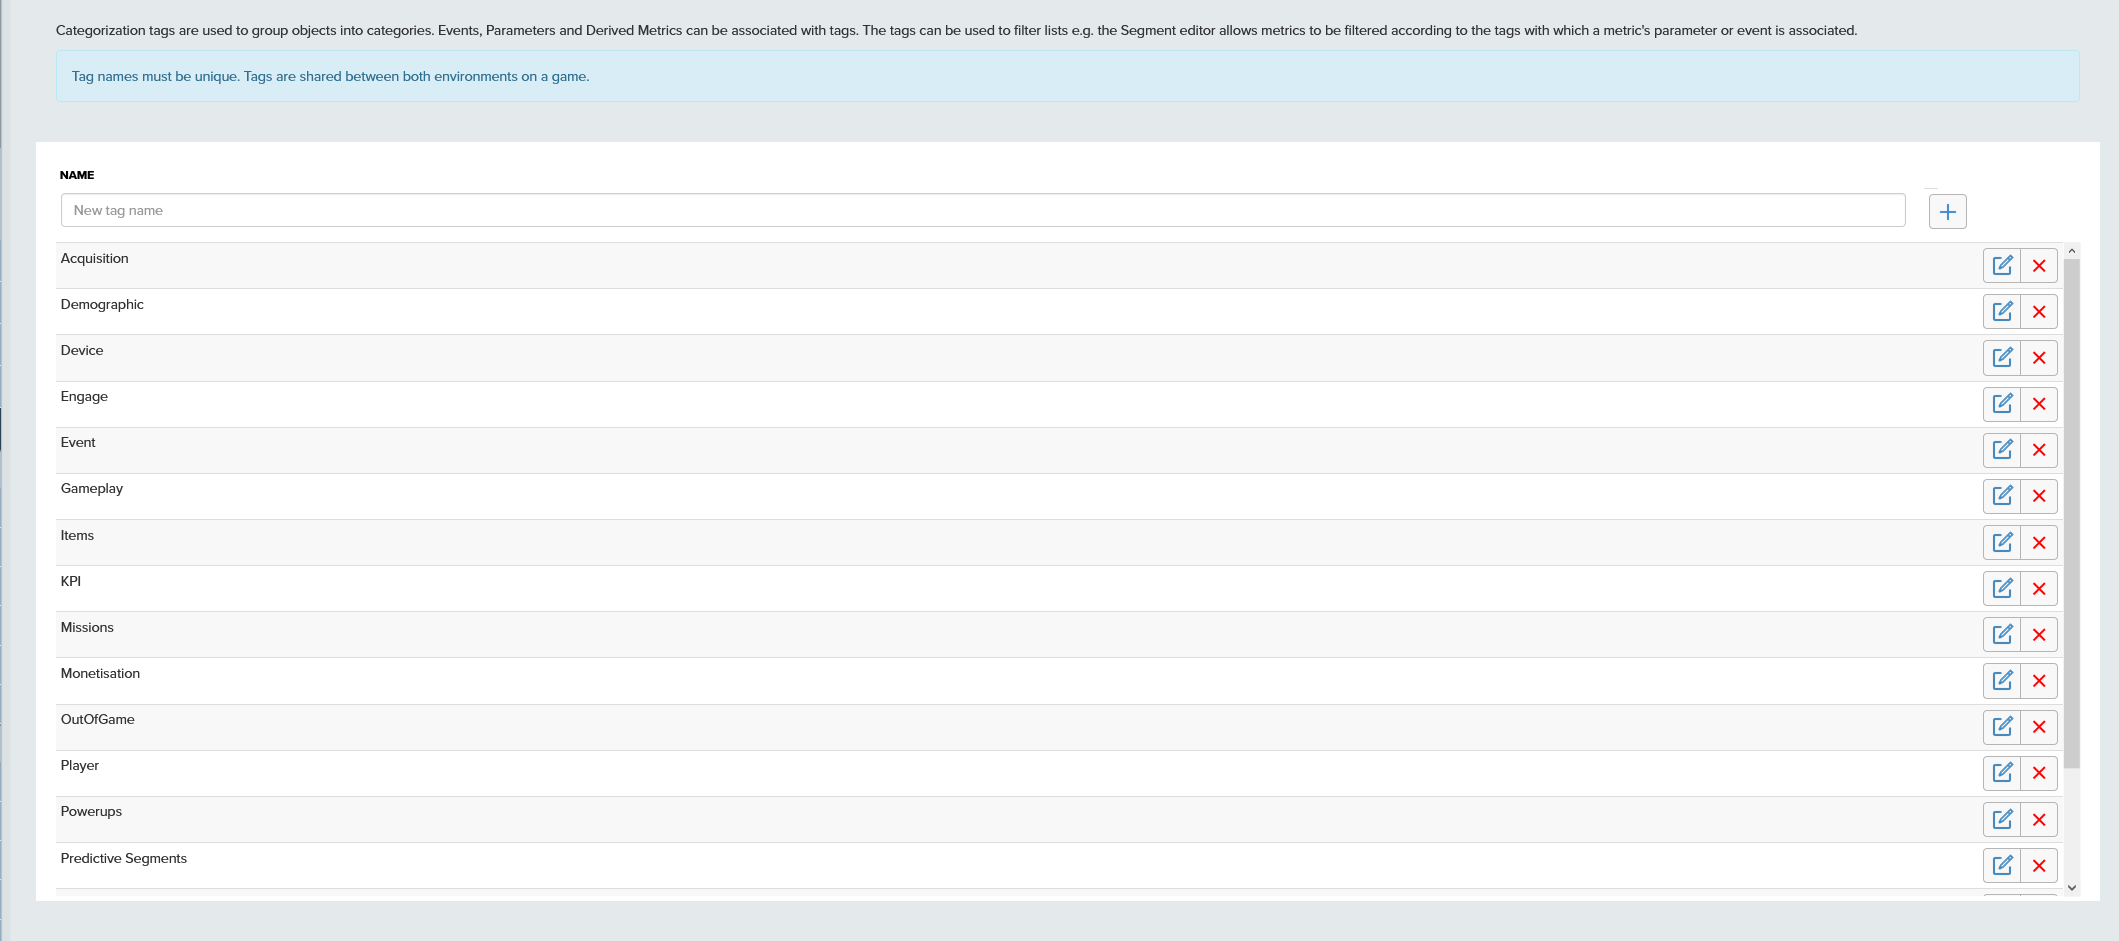Delete the Device tag
This screenshot has width=2119, height=941.
click(2039, 357)
